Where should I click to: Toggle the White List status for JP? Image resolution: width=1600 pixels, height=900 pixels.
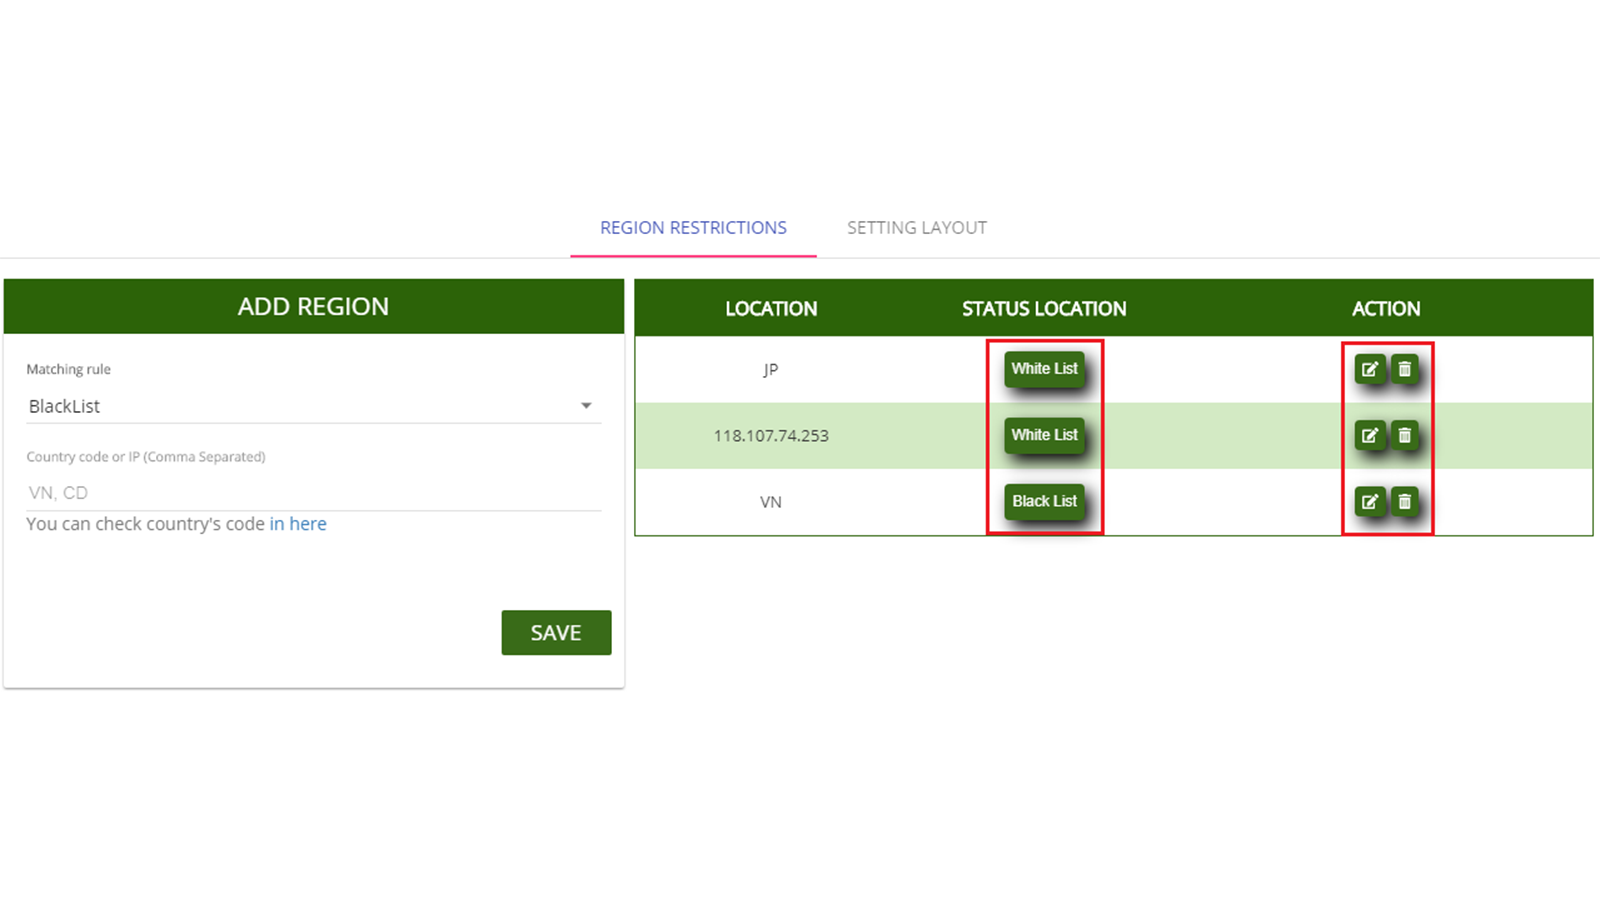(x=1044, y=369)
